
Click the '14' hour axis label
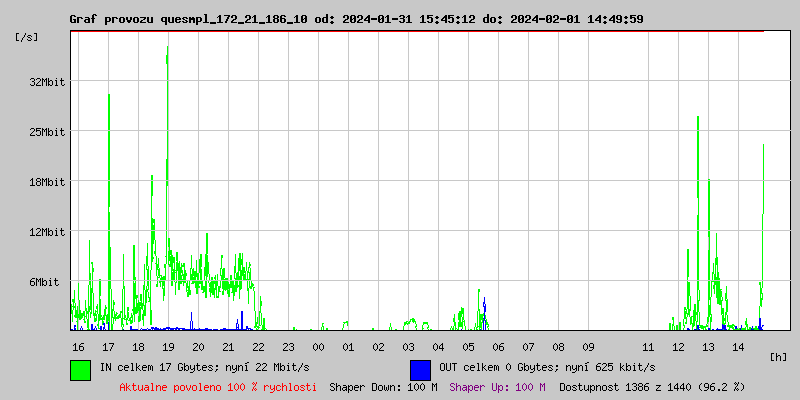click(738, 347)
